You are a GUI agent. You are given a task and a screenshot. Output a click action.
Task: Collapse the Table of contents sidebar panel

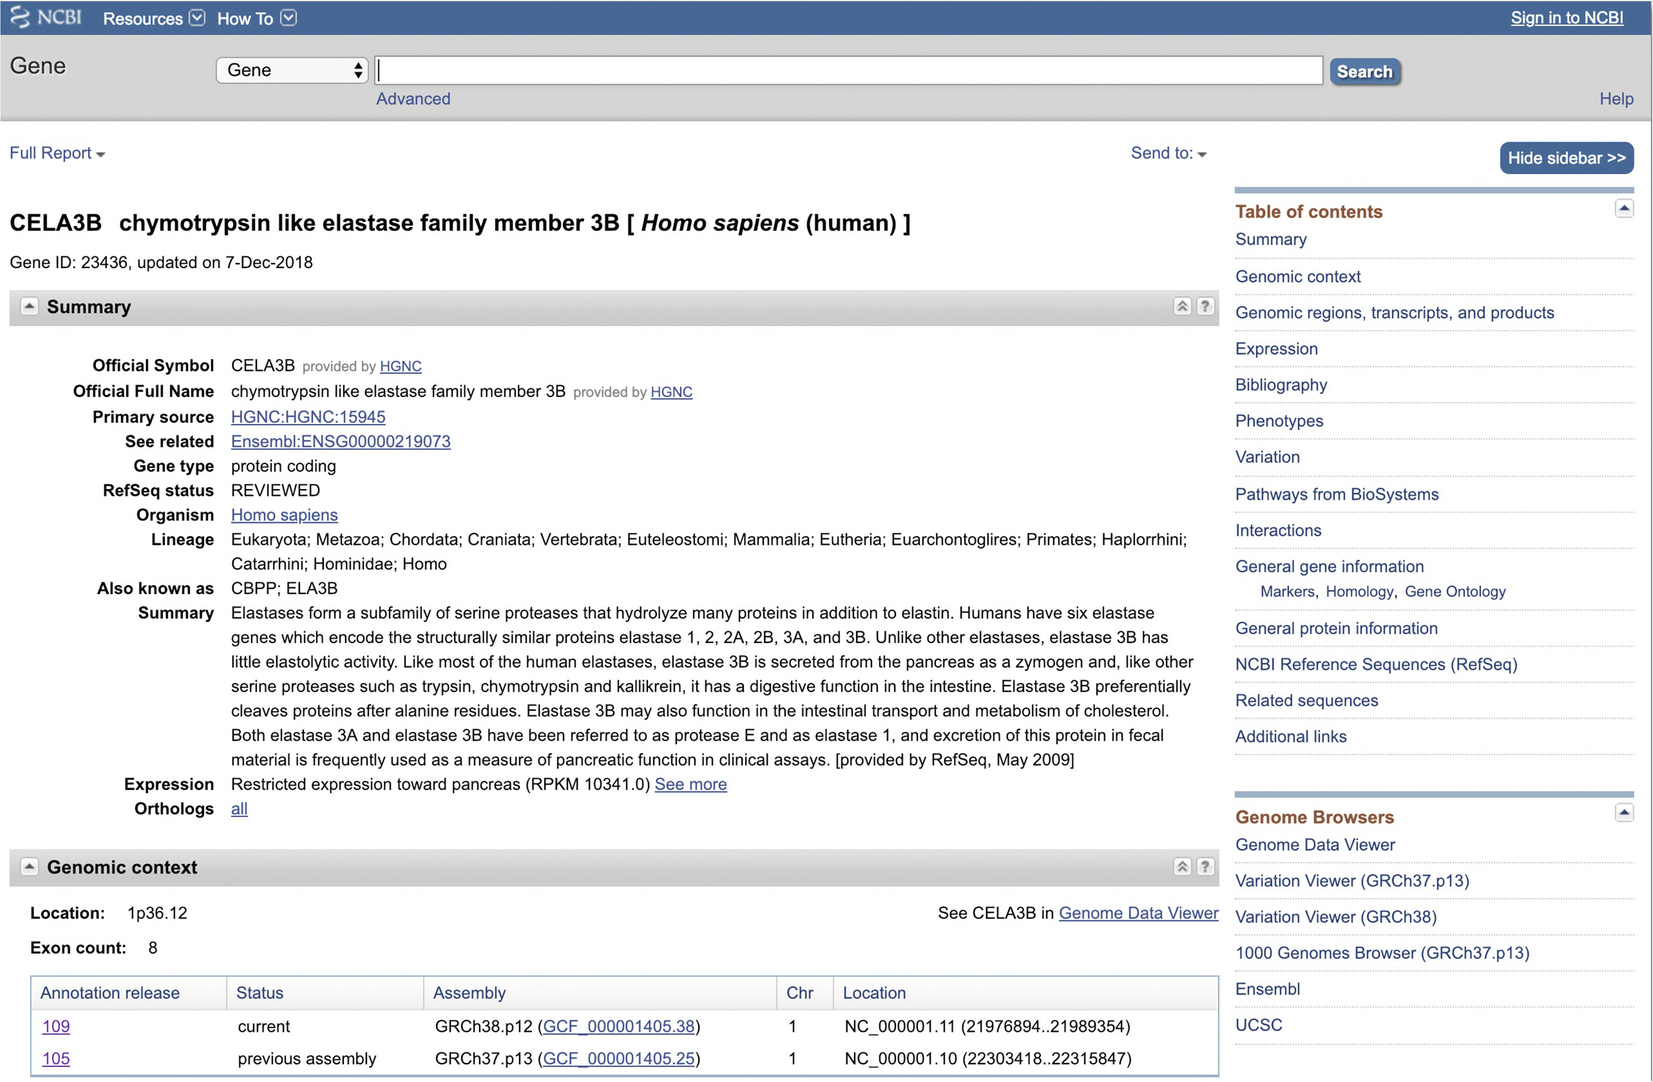(x=1624, y=208)
